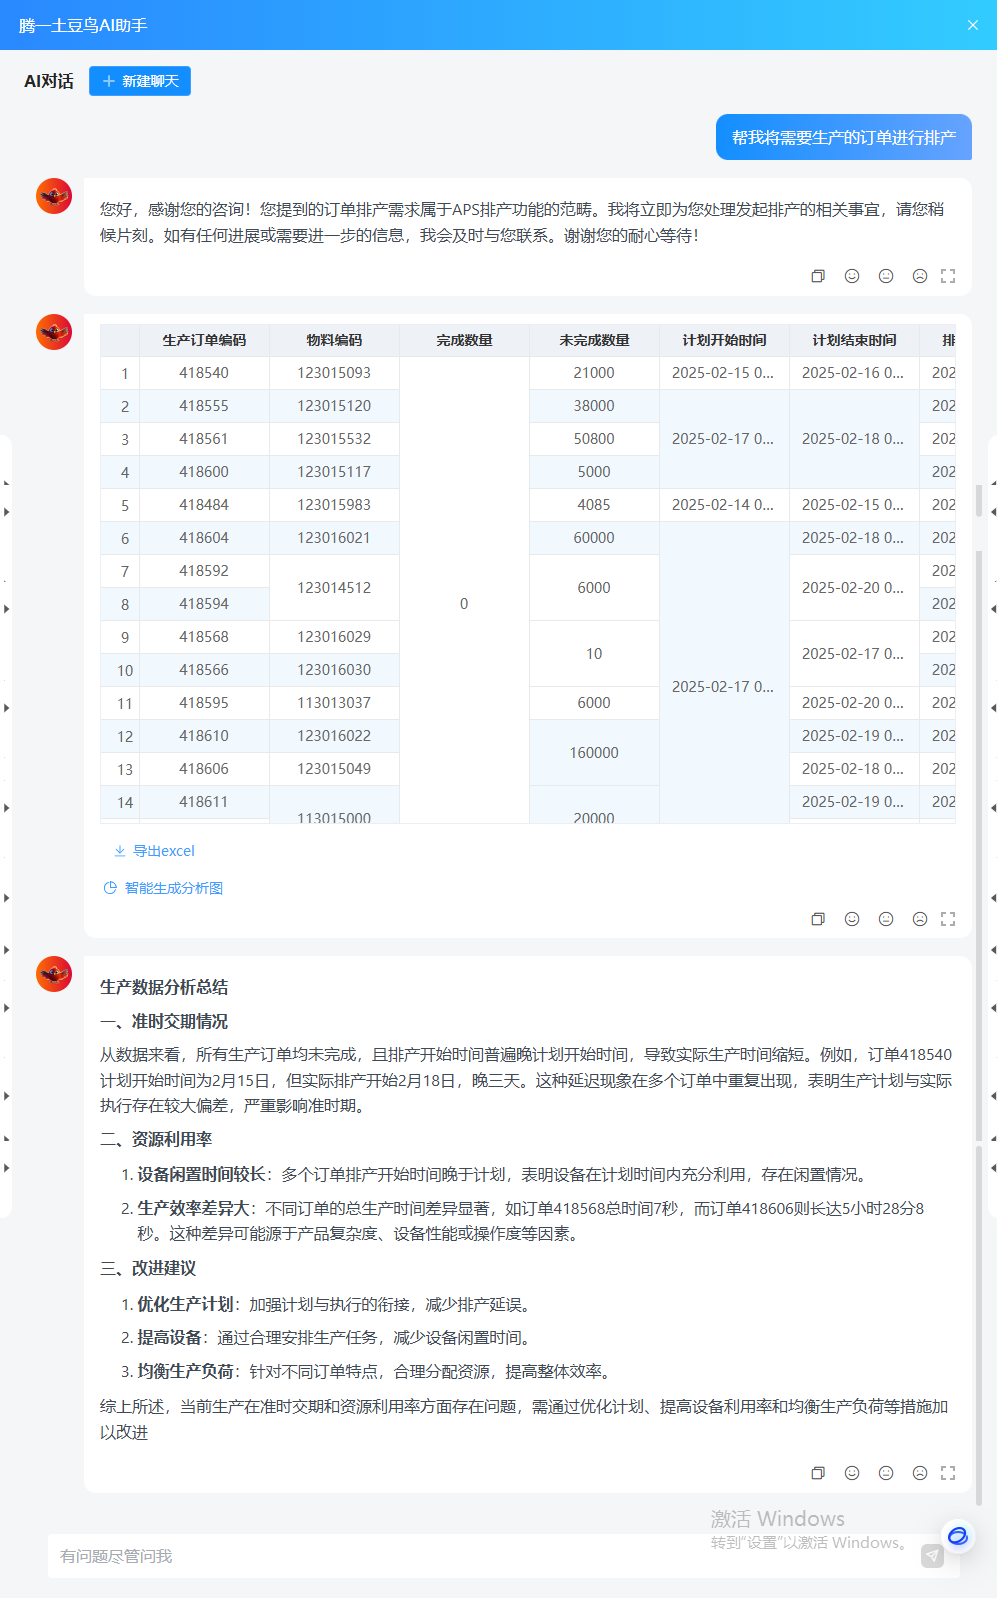Screen dimensions: 997x1598
Task: Click plan end cell 2025-02-16
Action: coord(854,373)
